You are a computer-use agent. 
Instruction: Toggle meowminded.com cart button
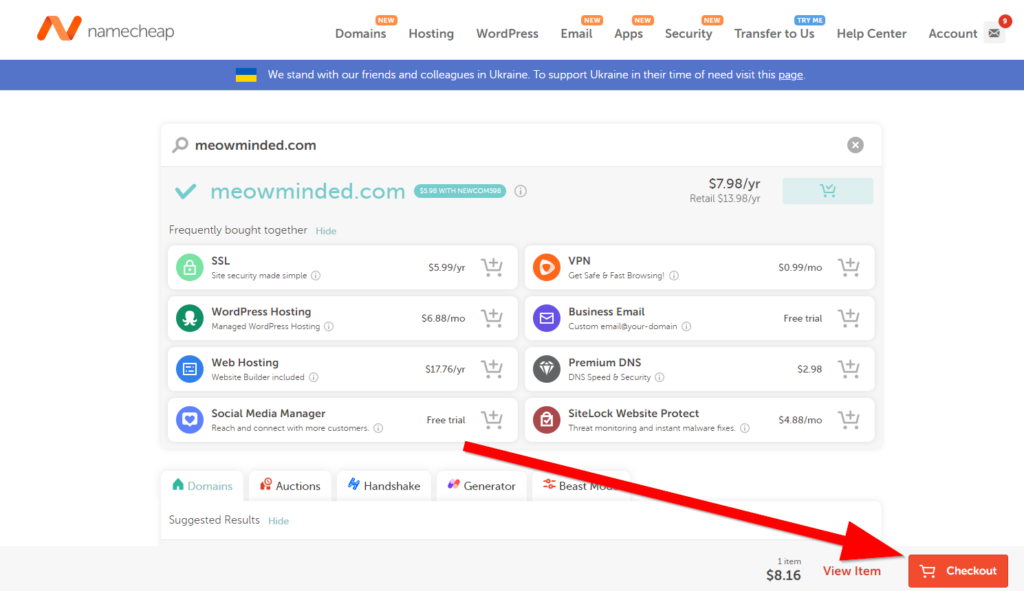[827, 191]
